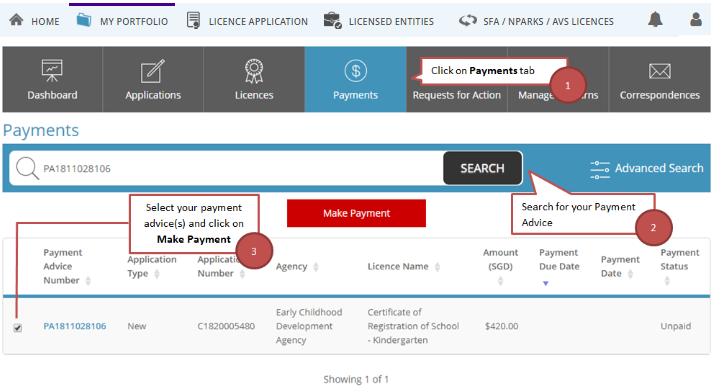The height and width of the screenshot is (388, 711).
Task: Sort by Payment Date column arrows
Action: point(630,274)
